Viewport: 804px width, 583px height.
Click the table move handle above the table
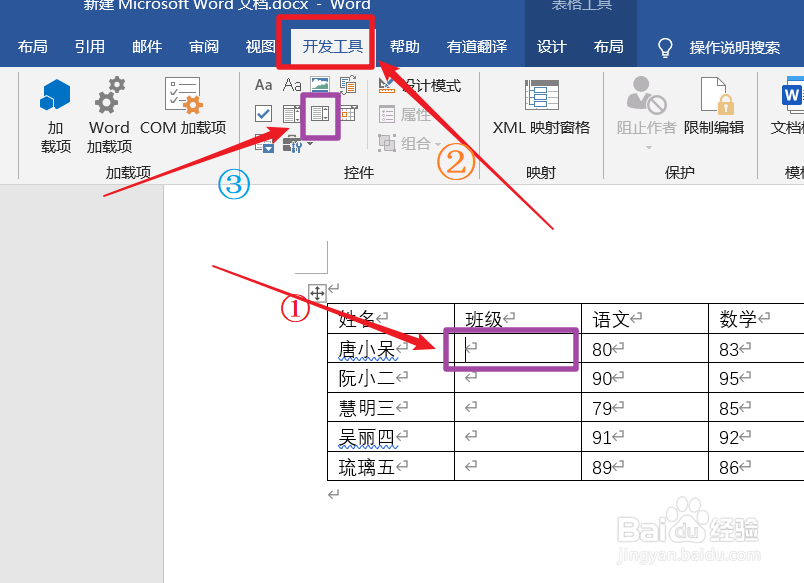(316, 292)
